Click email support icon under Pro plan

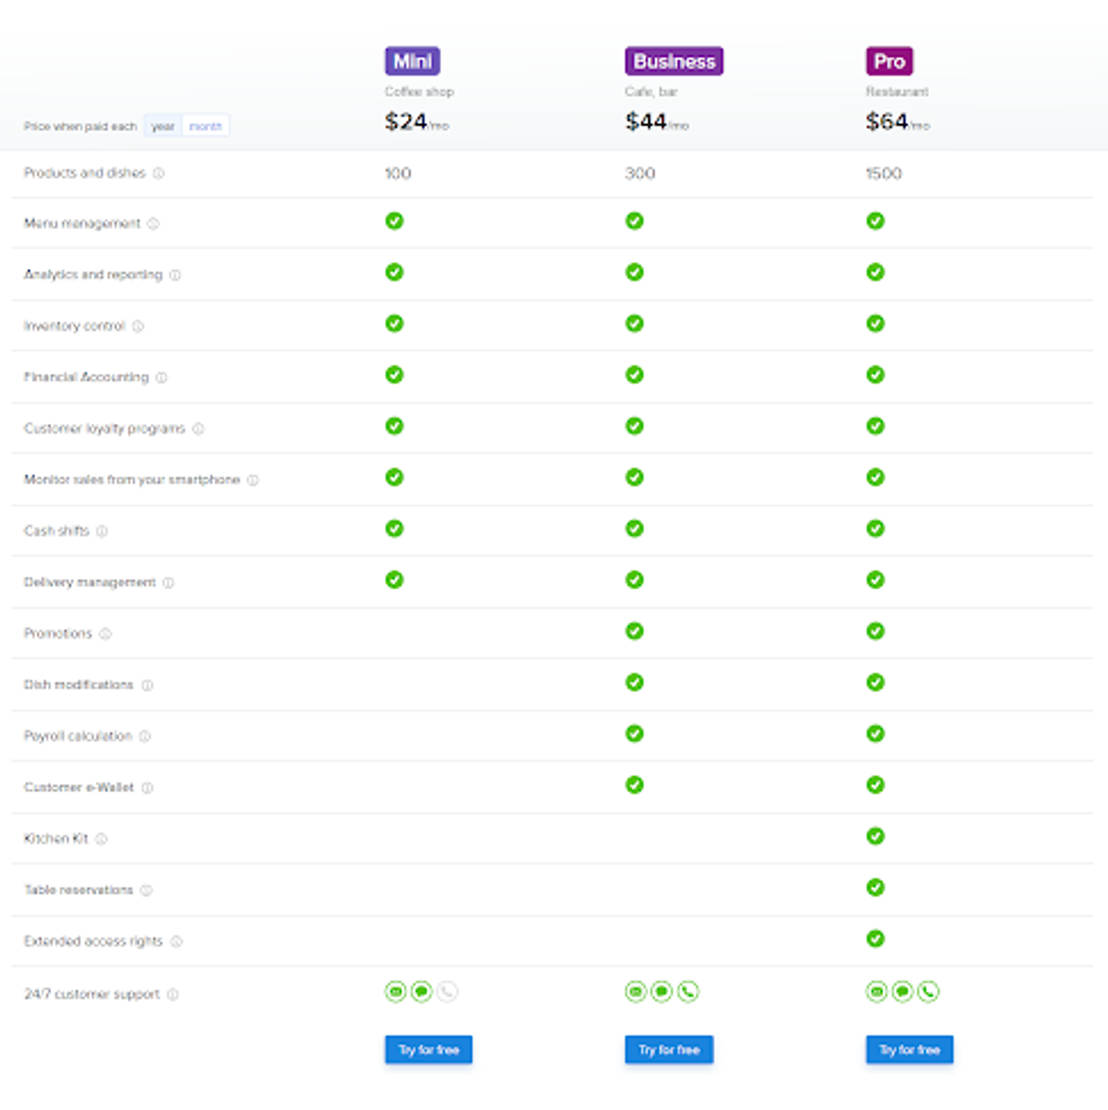click(x=876, y=992)
